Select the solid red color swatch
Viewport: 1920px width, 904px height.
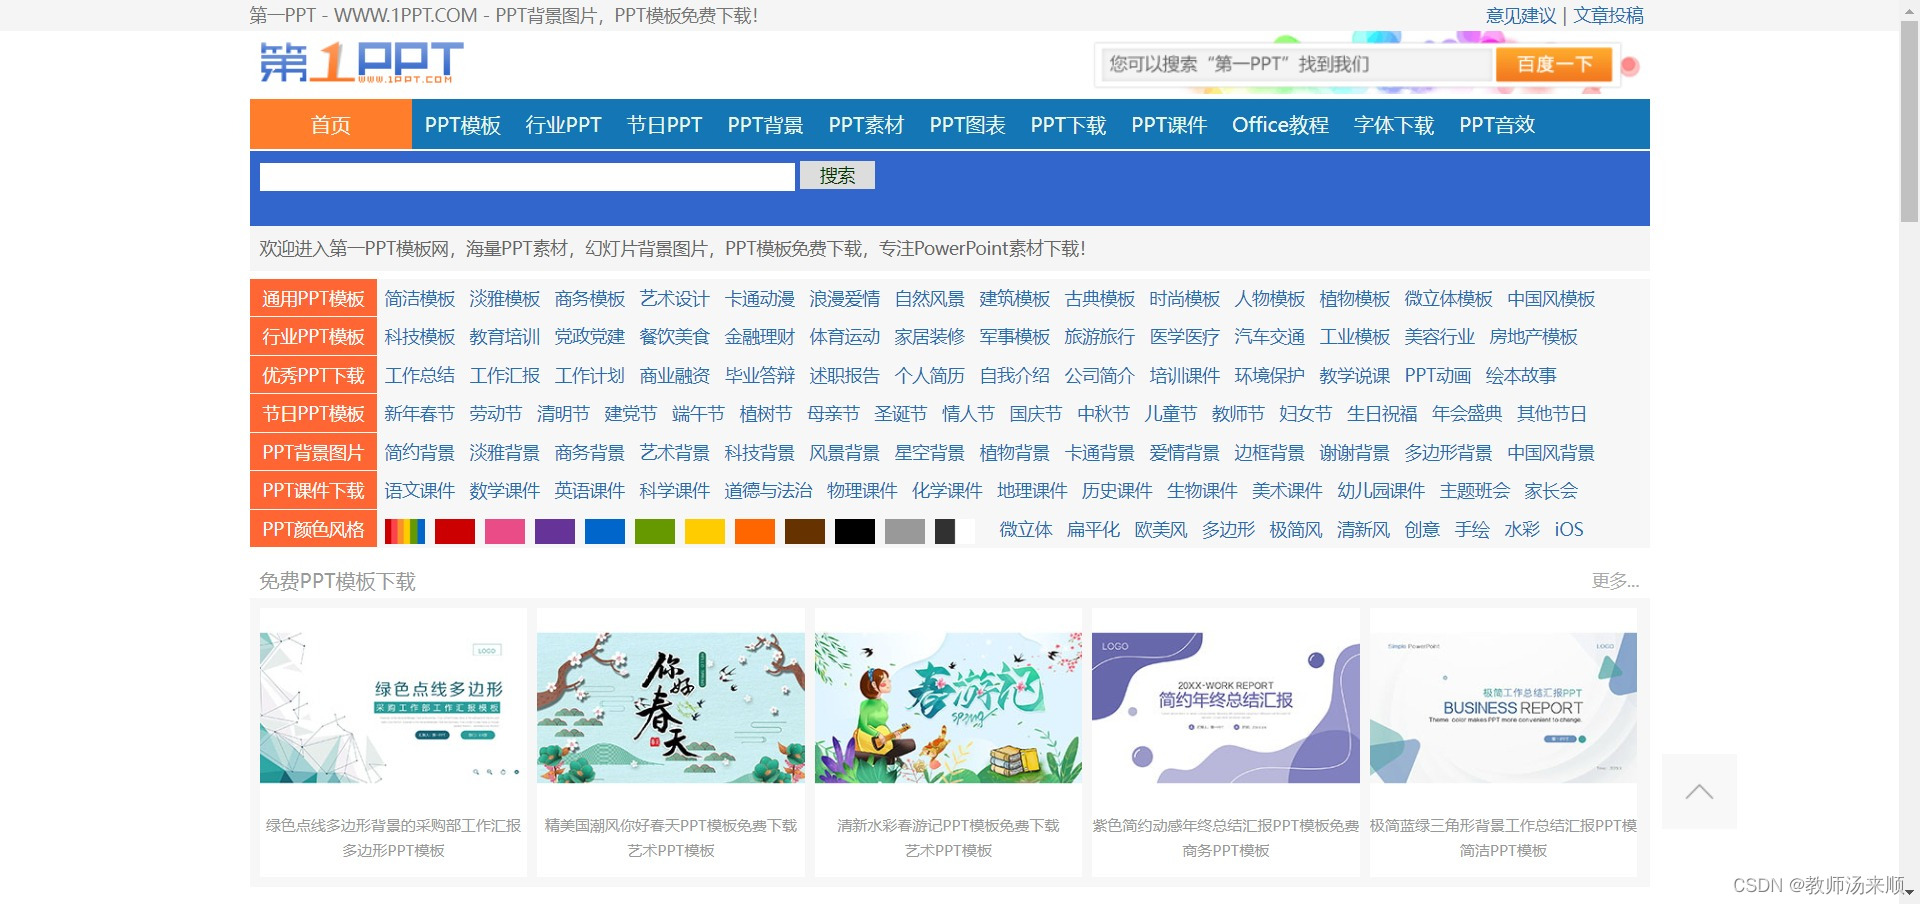(455, 530)
